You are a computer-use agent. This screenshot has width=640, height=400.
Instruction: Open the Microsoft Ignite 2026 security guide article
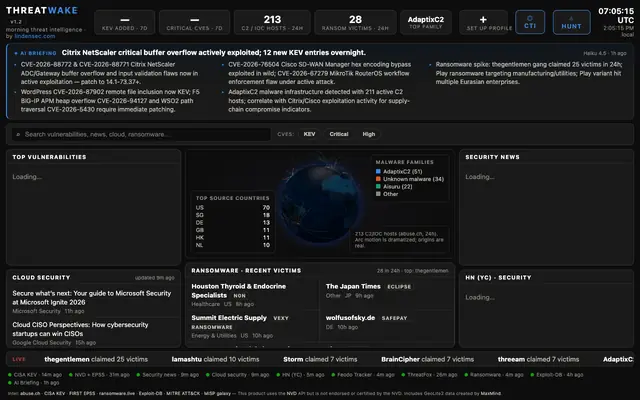coord(91,298)
